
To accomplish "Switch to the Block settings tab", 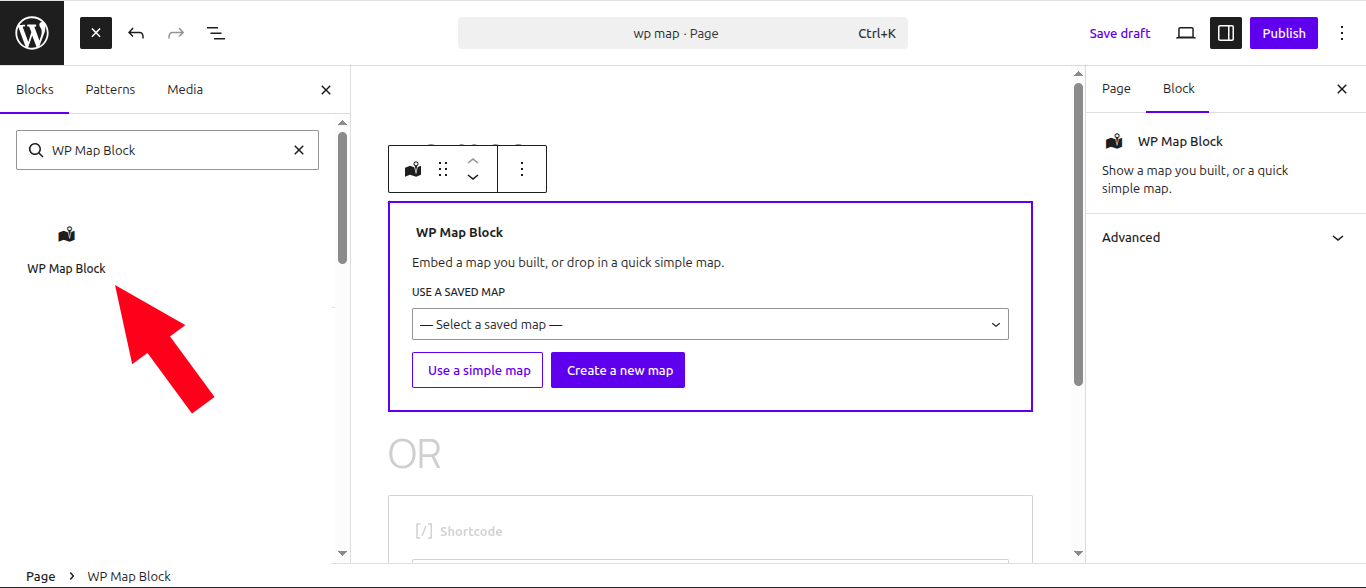I will point(1179,89).
